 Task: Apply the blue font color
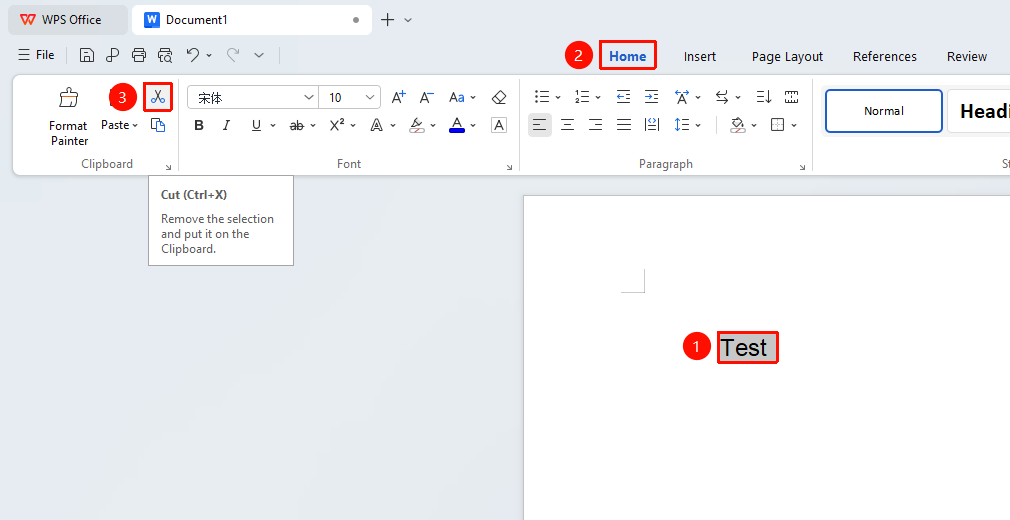pos(457,125)
